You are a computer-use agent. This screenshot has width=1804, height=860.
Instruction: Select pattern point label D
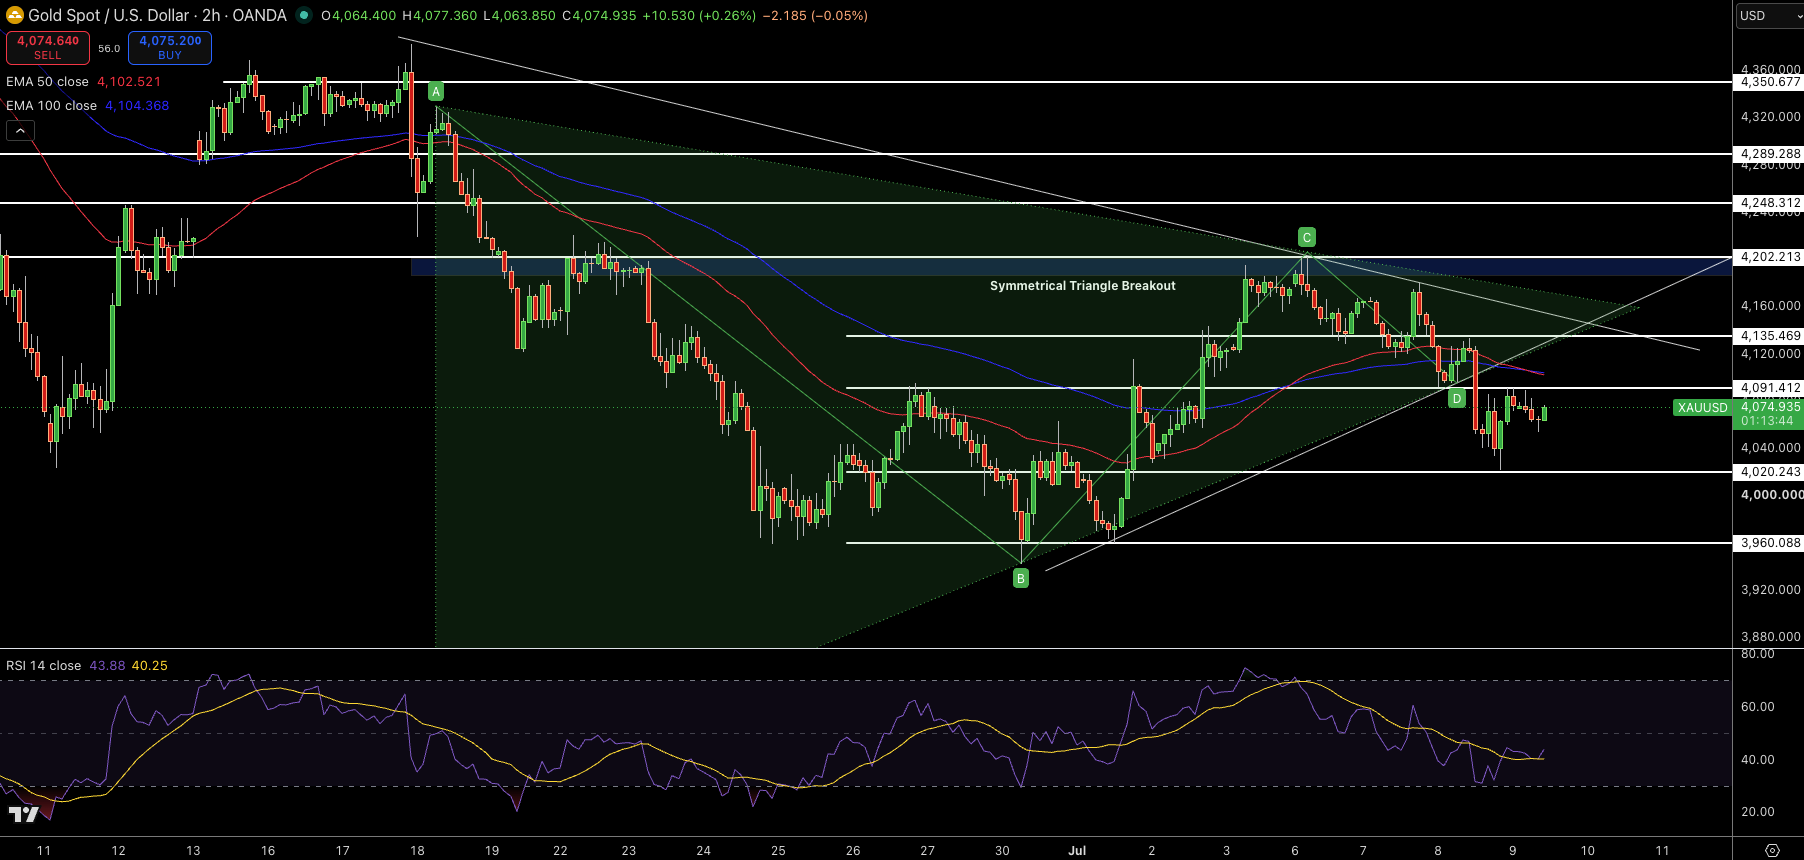click(1457, 399)
